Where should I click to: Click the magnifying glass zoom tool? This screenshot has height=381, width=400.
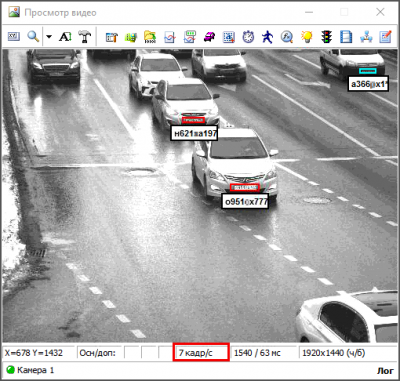point(33,36)
